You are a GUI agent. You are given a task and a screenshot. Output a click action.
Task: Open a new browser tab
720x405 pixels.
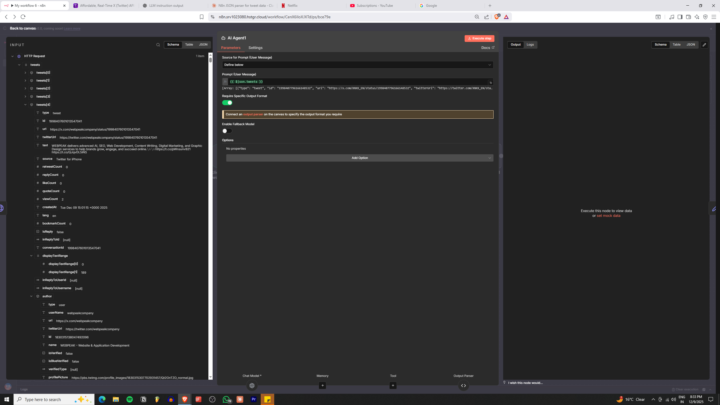click(489, 6)
